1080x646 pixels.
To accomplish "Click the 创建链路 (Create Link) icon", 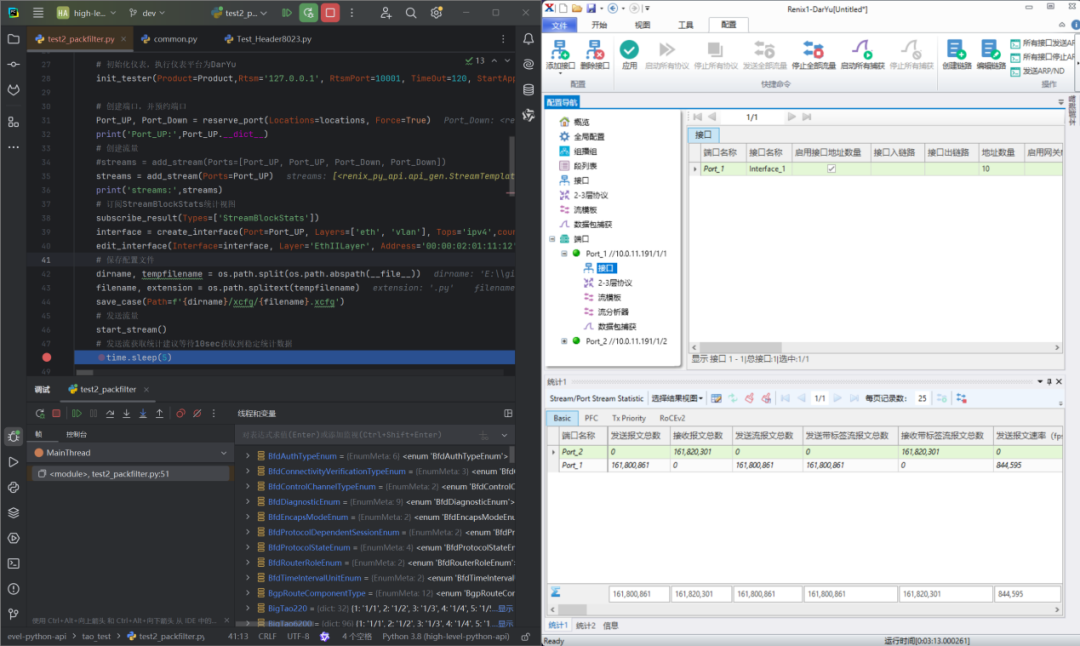I will pos(955,49).
